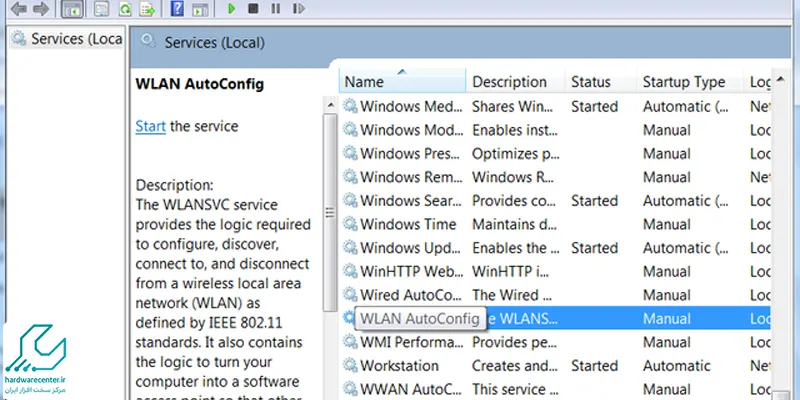Sort by the Name column header

[x=402, y=82]
